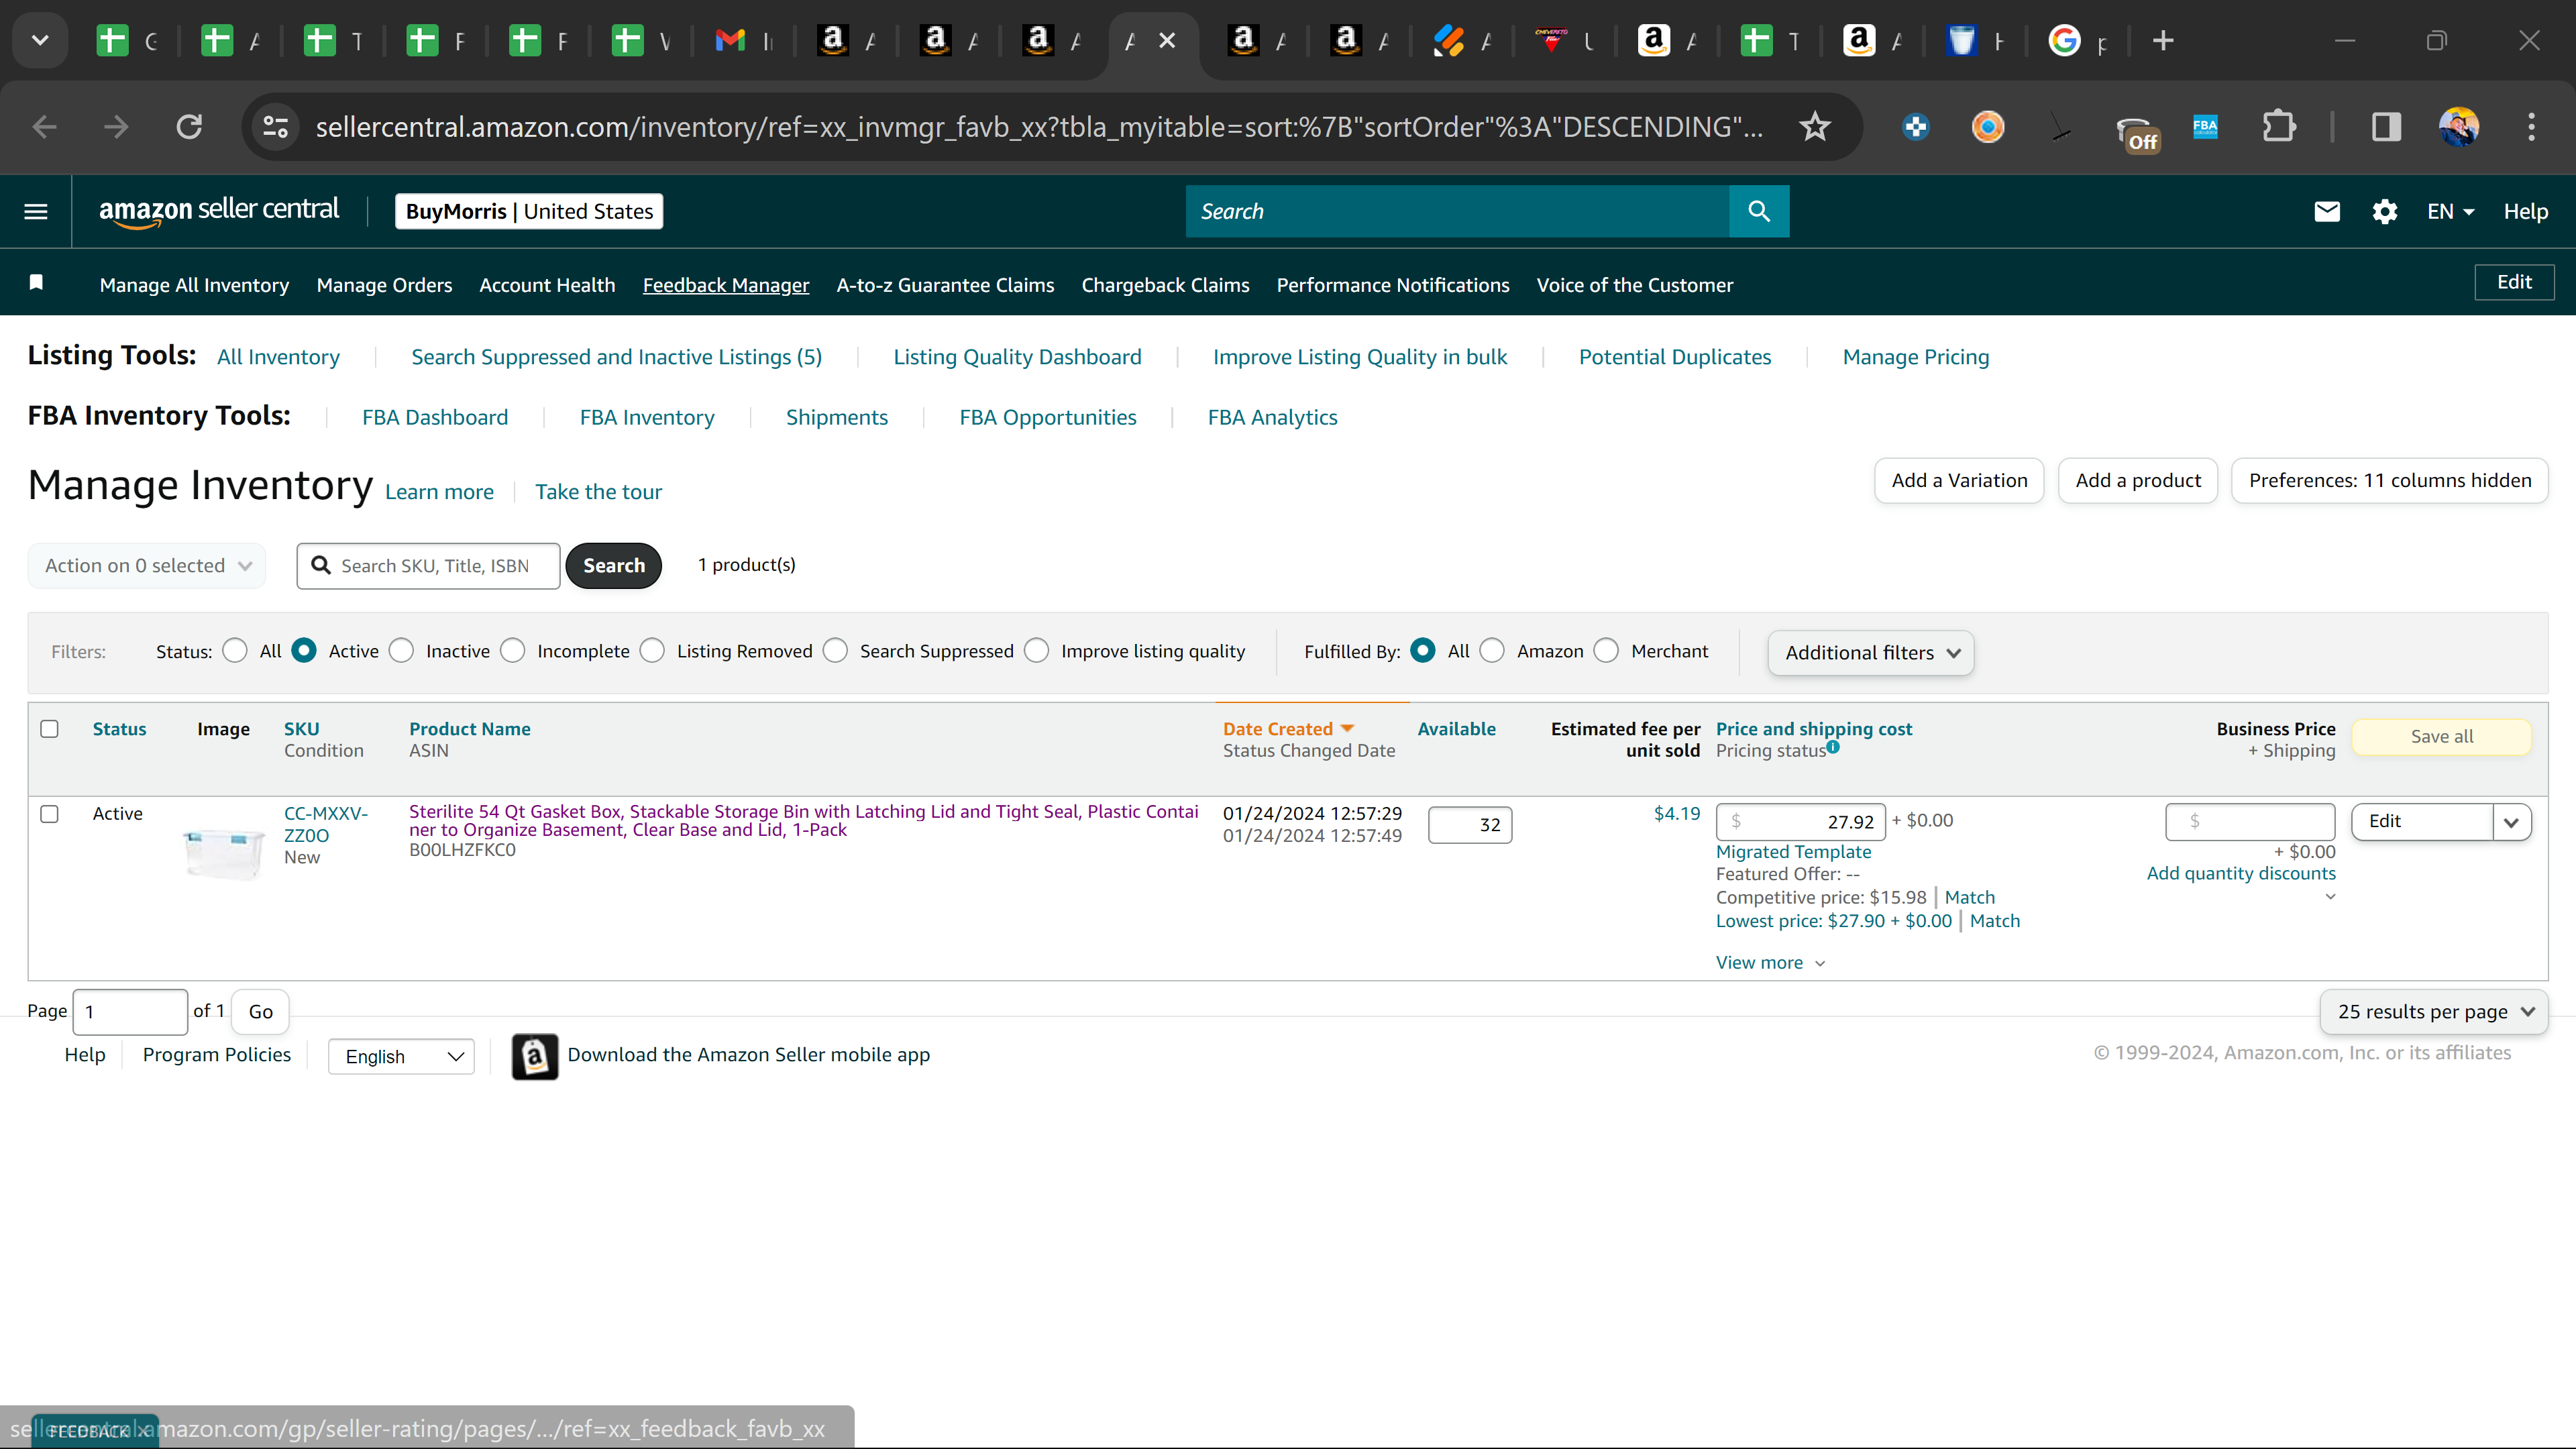
Task: Click the Add a Variation button
Action: tap(1959, 481)
